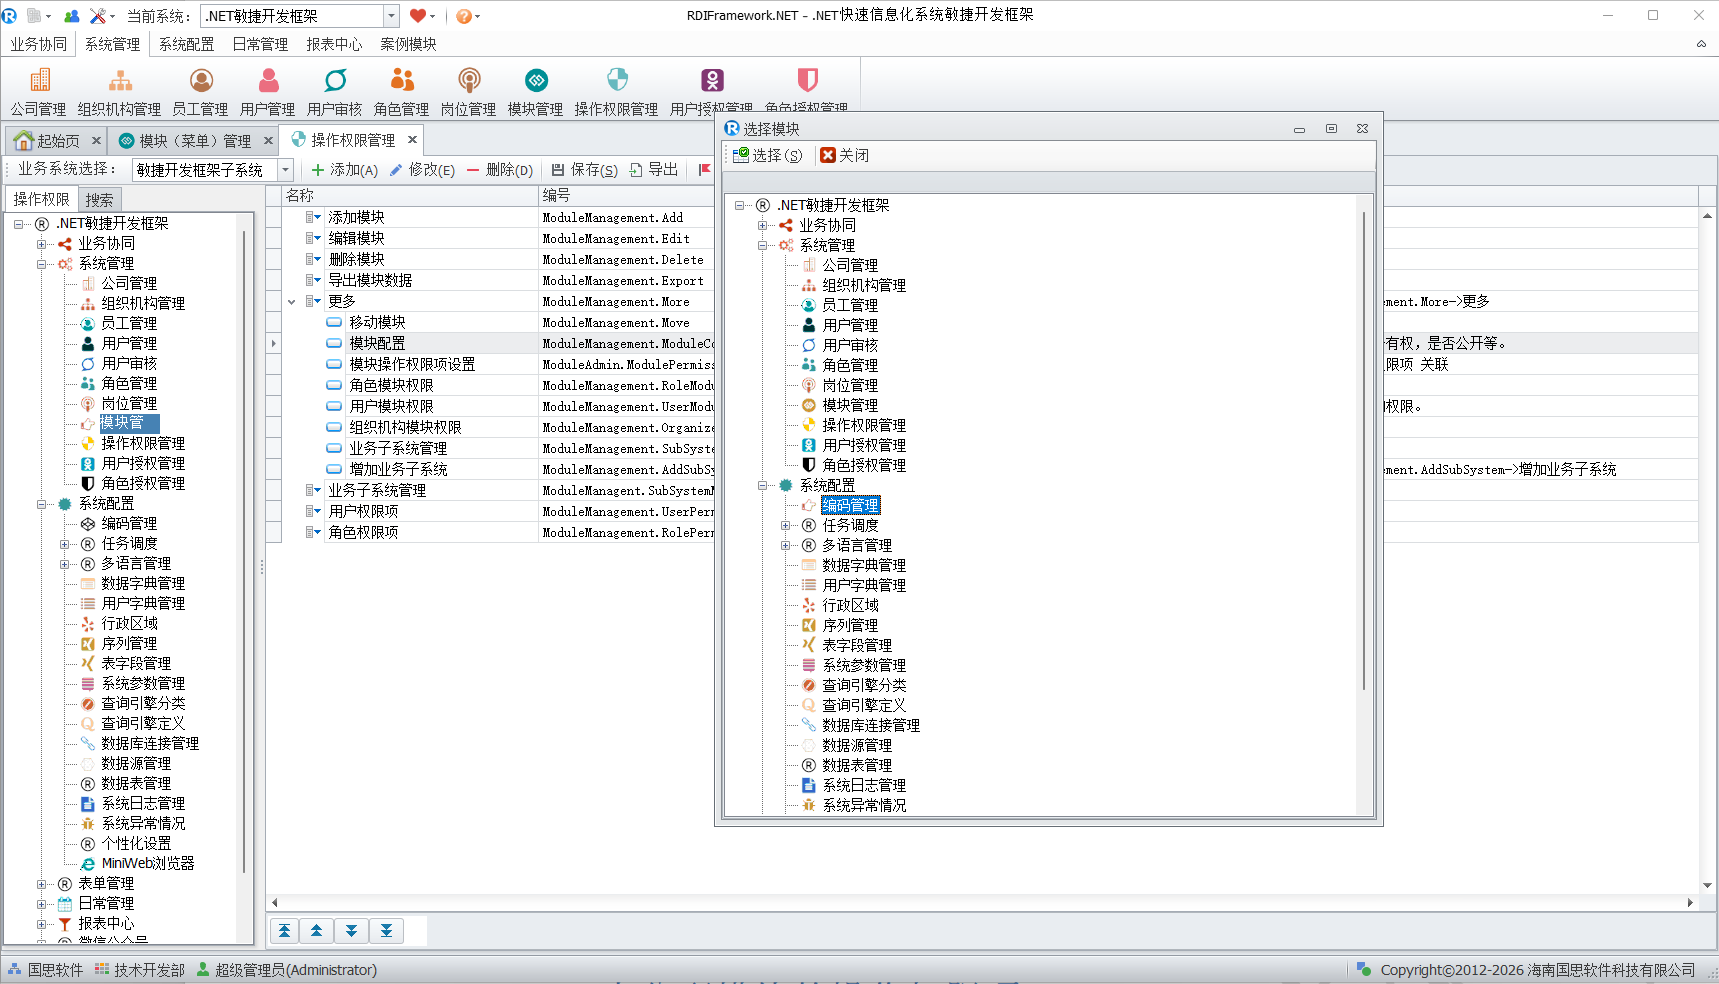The height and width of the screenshot is (984, 1719).
Task: Click the 添加(A) toolbar button
Action: coord(344,170)
